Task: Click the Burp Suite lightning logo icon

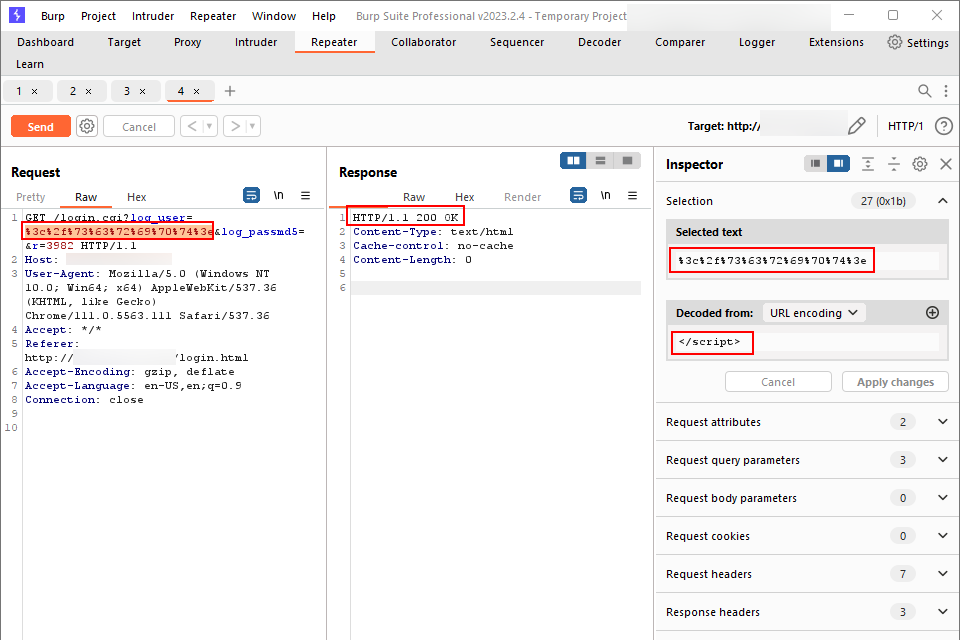Action: pos(17,15)
